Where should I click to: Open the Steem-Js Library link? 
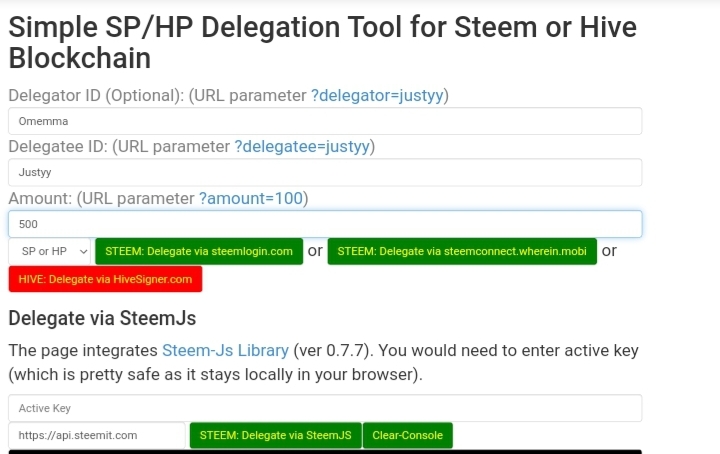(x=225, y=350)
